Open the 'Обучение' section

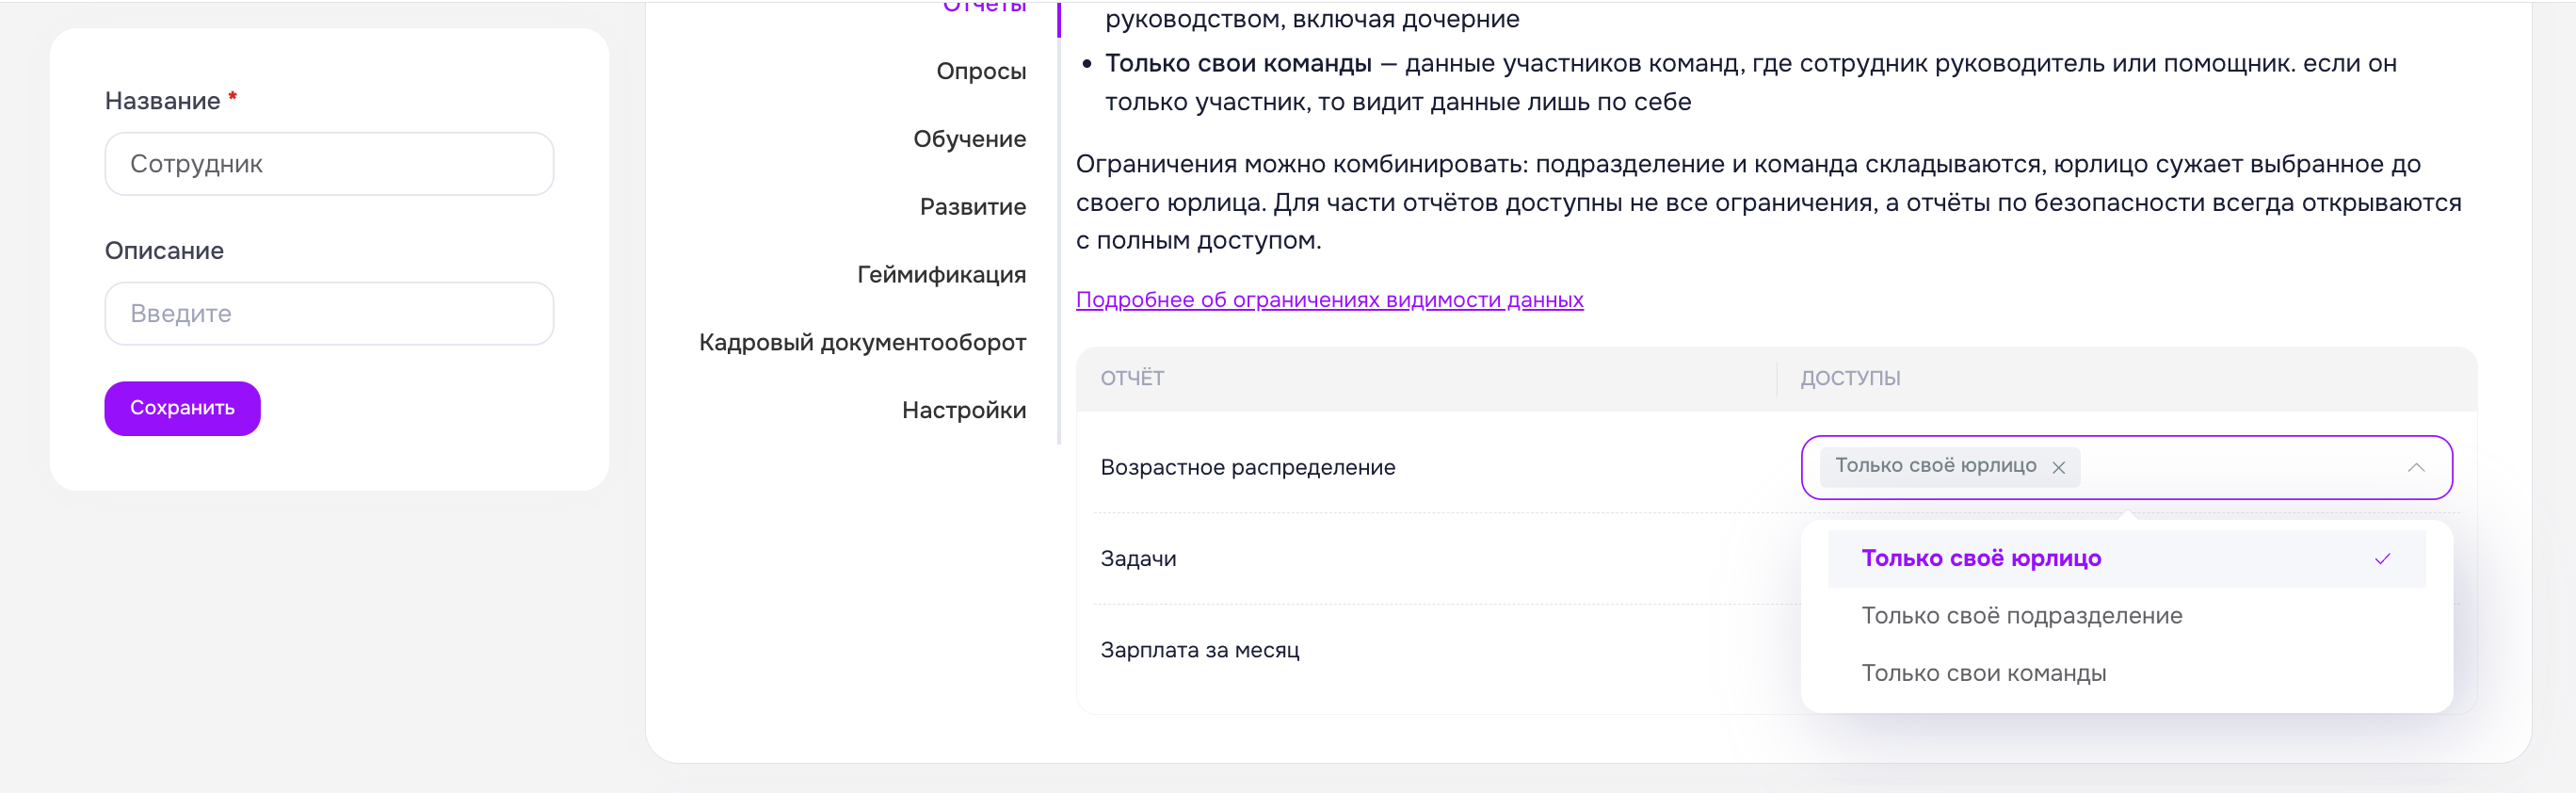[969, 139]
